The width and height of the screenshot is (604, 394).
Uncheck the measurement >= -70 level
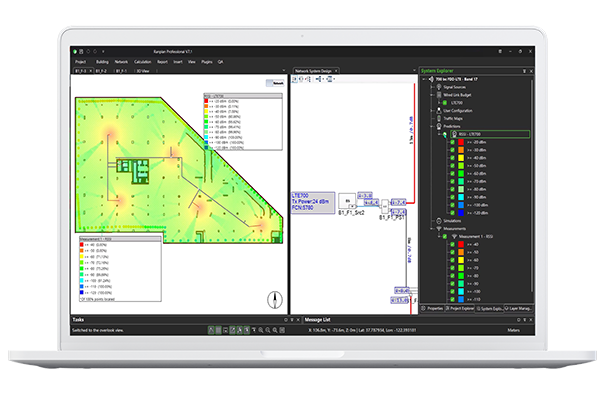coord(452,268)
